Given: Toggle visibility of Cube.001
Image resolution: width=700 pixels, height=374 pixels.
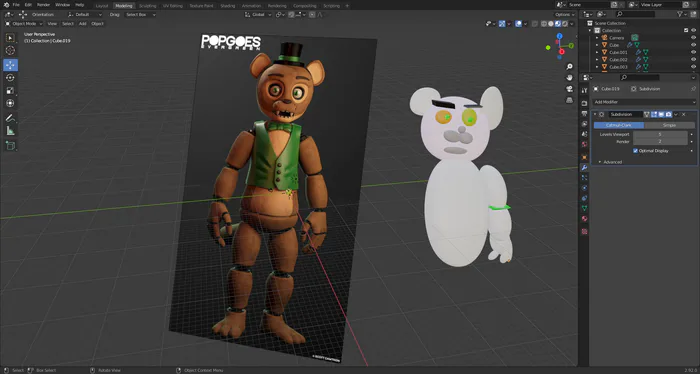Looking at the screenshot, I should [x=693, y=52].
